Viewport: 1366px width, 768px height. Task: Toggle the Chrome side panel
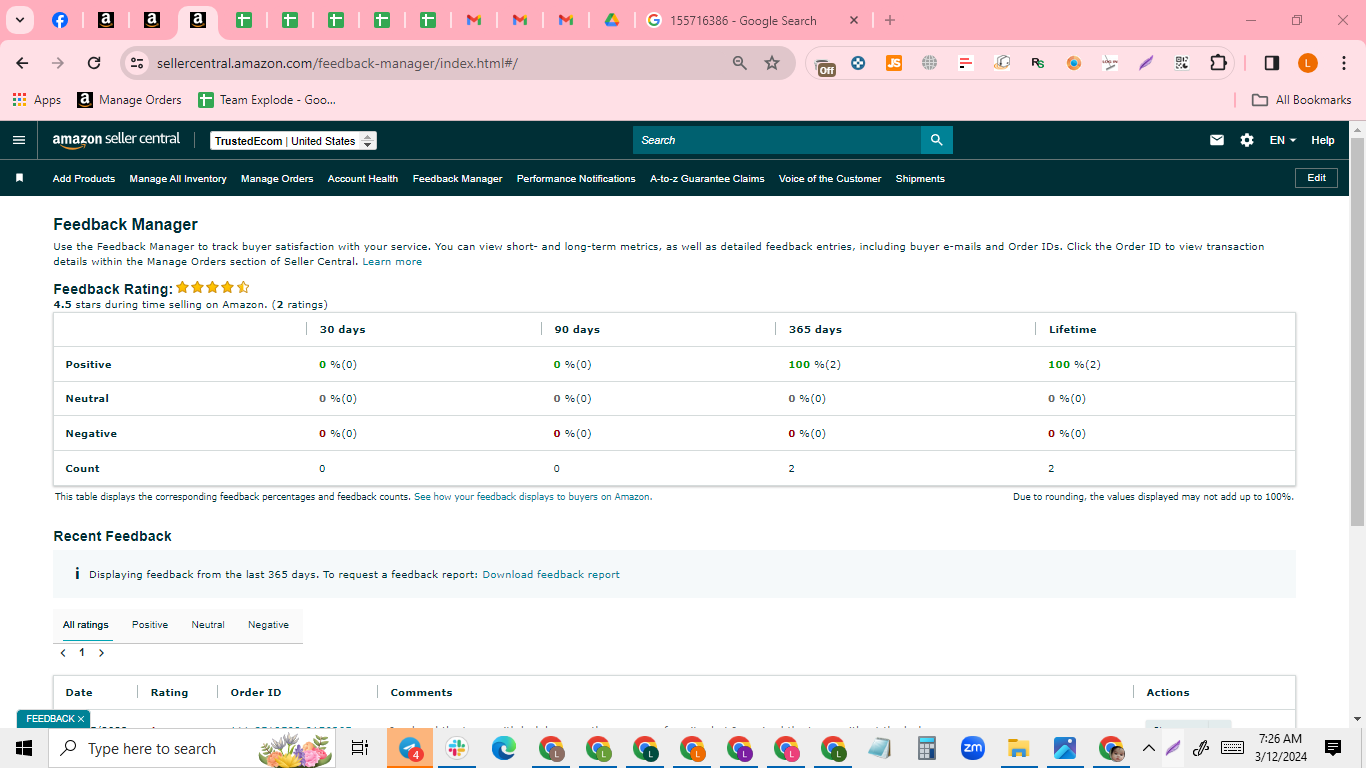click(x=1272, y=63)
